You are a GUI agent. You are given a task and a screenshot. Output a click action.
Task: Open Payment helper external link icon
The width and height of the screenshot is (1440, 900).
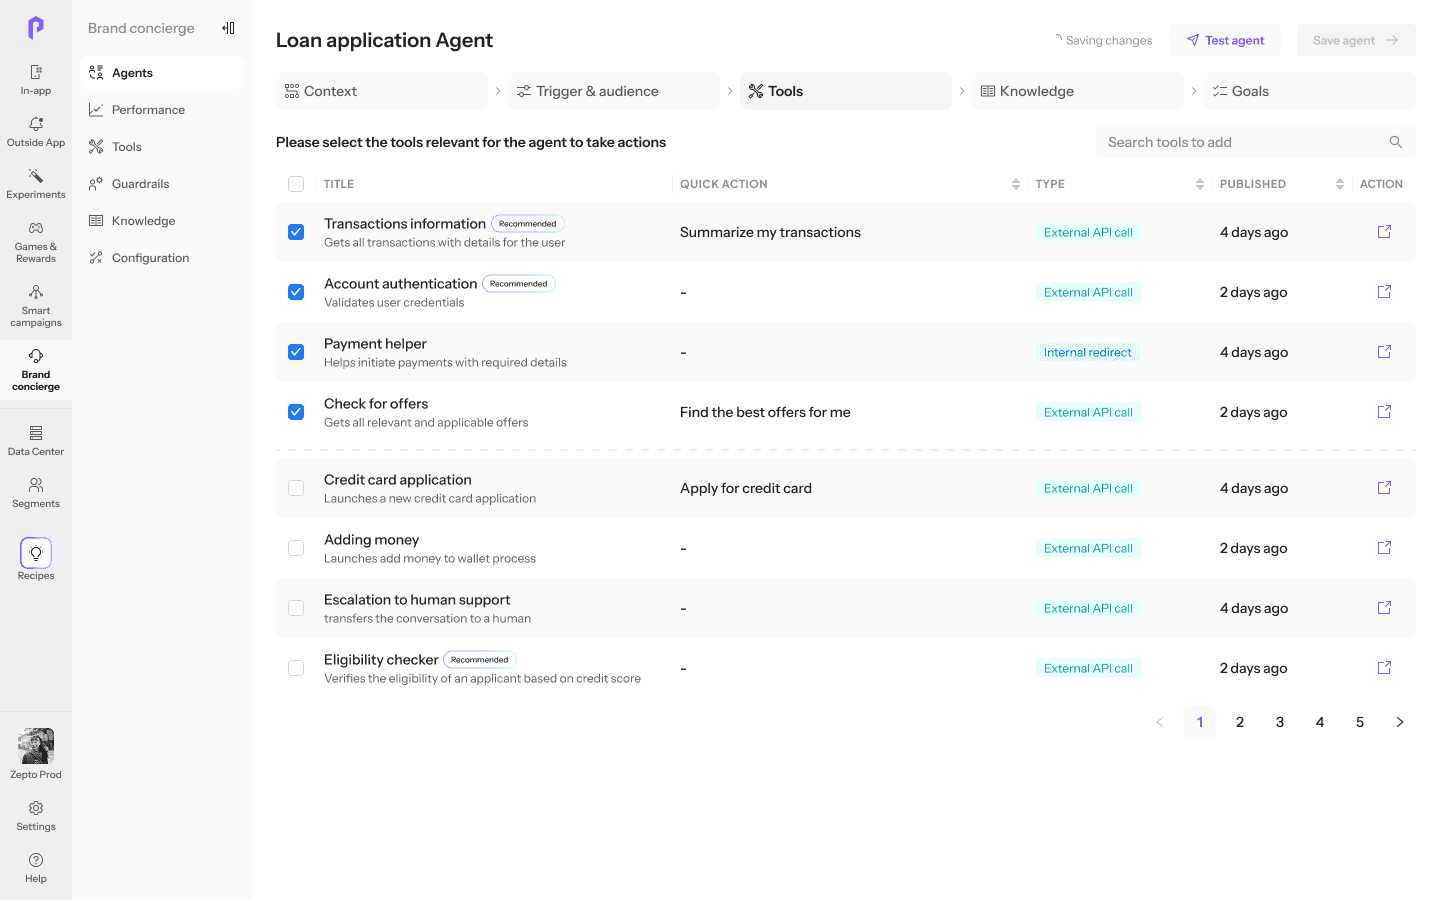tap(1385, 352)
